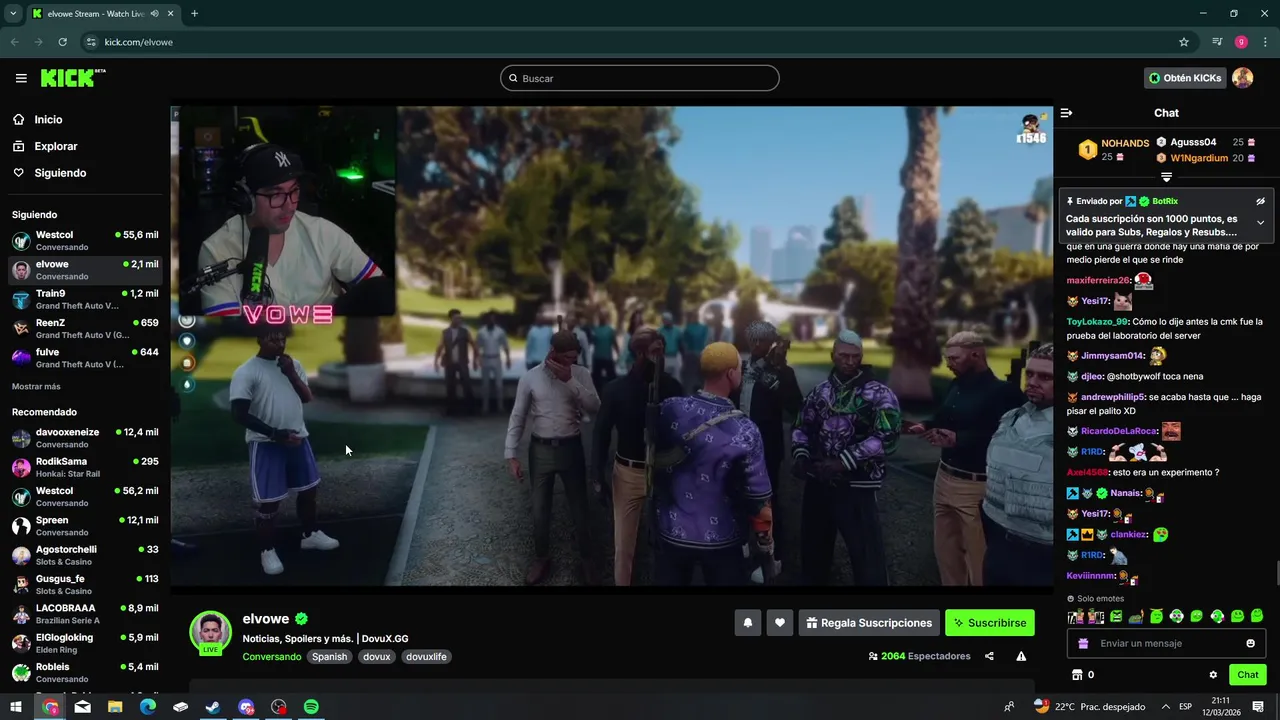Click the Conversando category link

(271, 657)
